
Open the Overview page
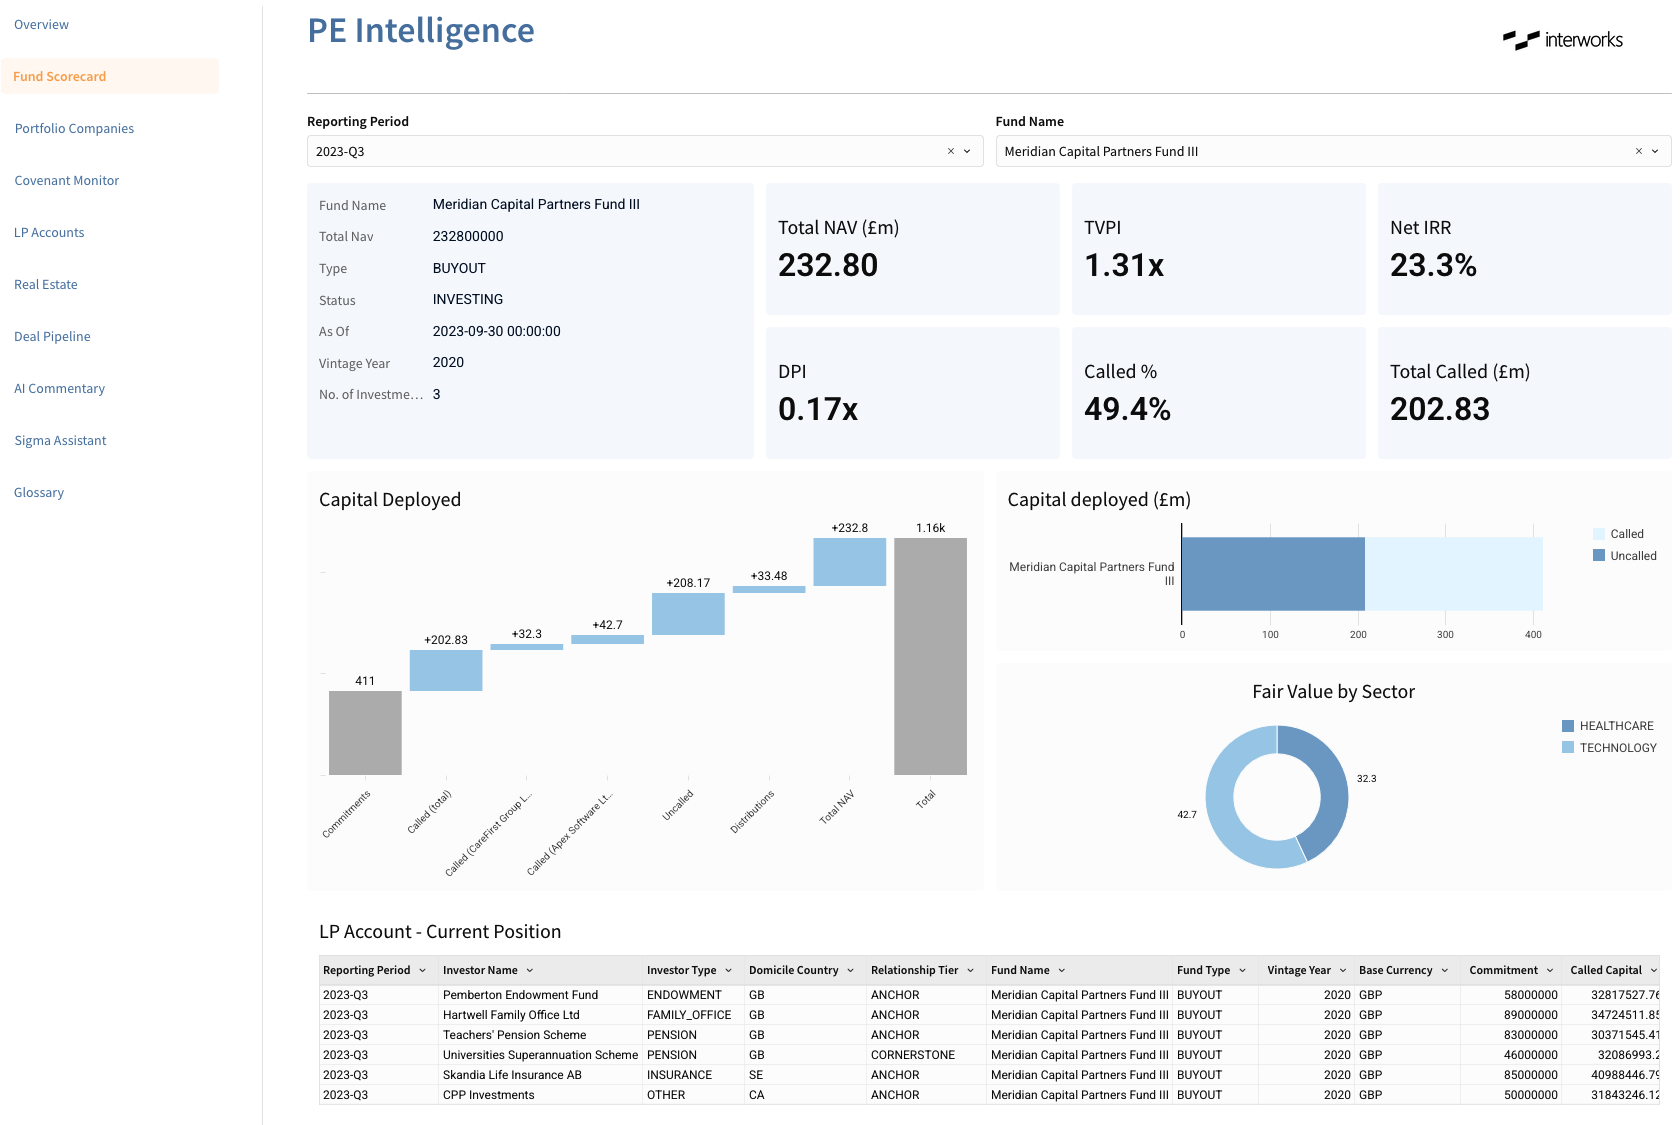click(41, 24)
